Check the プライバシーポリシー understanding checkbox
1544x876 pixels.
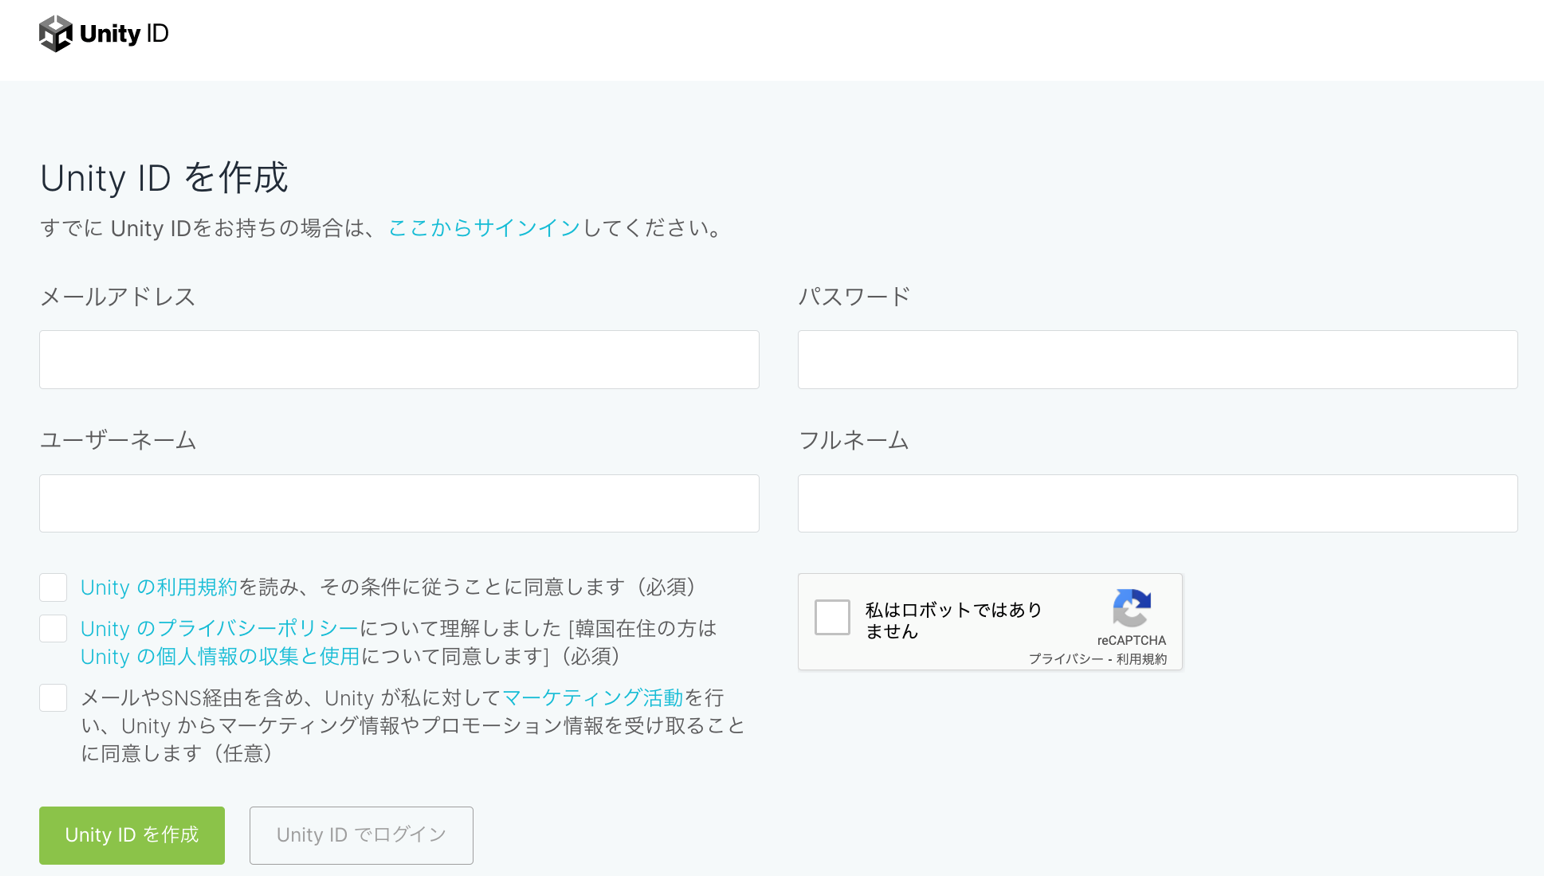point(53,627)
